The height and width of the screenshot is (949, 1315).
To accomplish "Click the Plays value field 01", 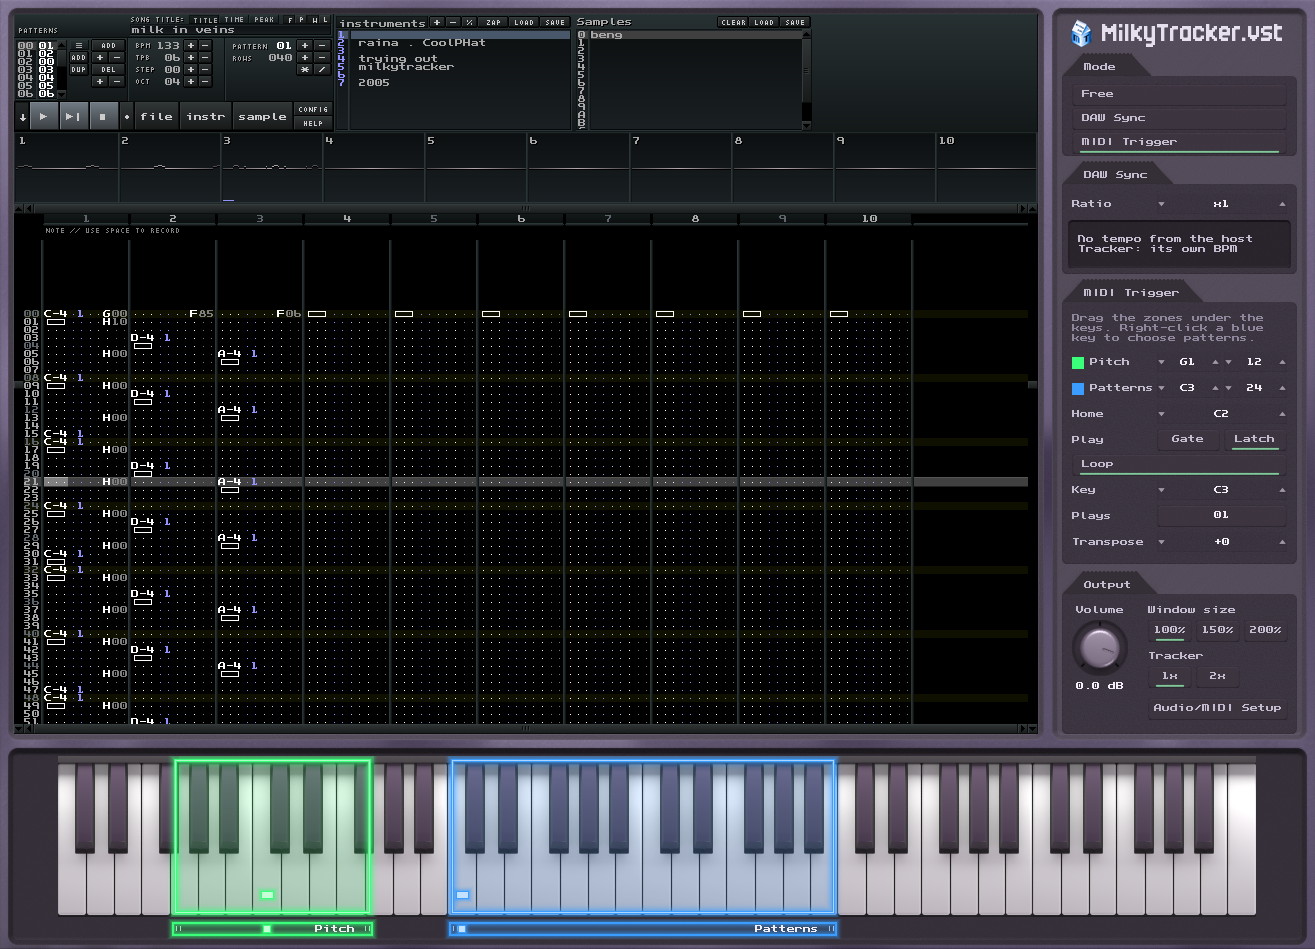I will point(1221,516).
